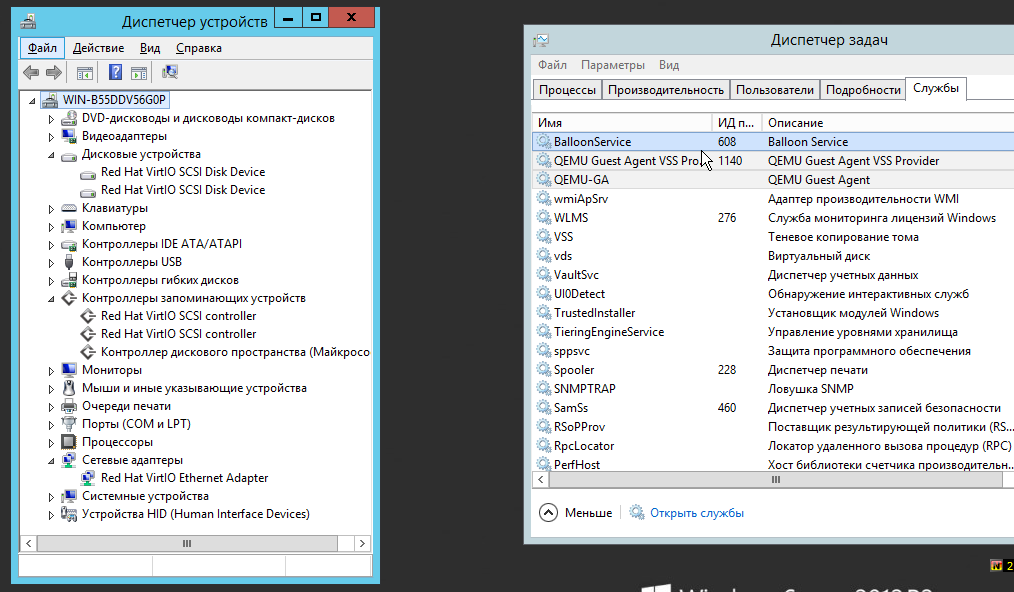1014x592 pixels.
Task: Select the TieringEngineService service row
Action: click(773, 332)
